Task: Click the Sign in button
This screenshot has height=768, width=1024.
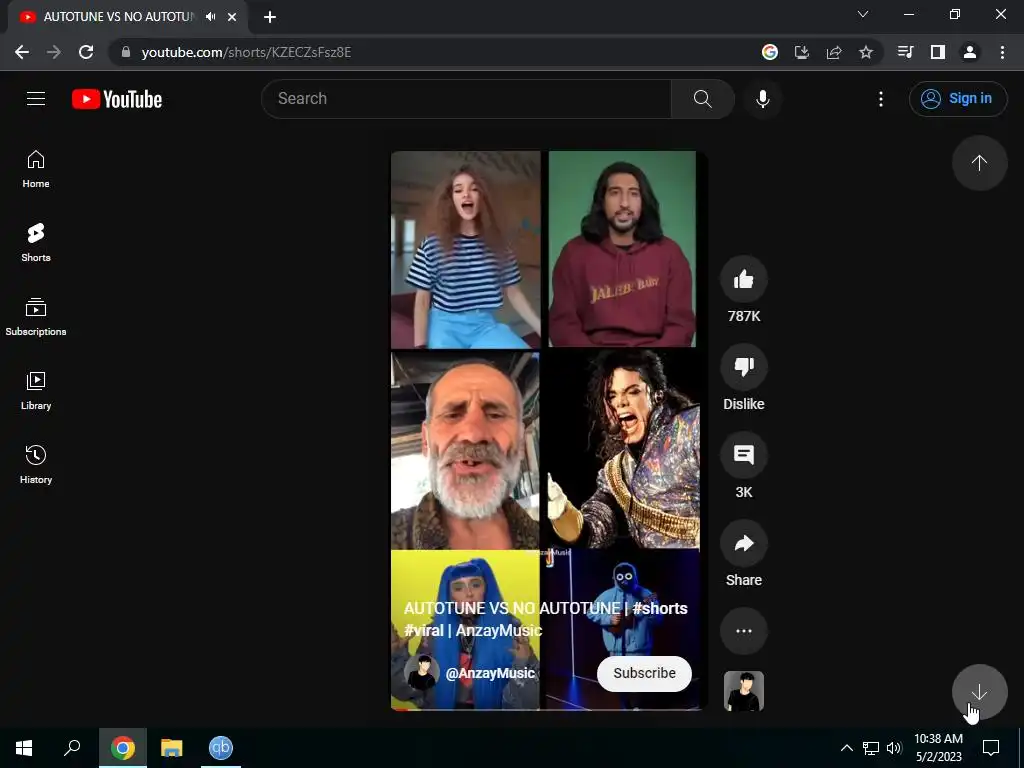Action: pyautogui.click(x=957, y=99)
